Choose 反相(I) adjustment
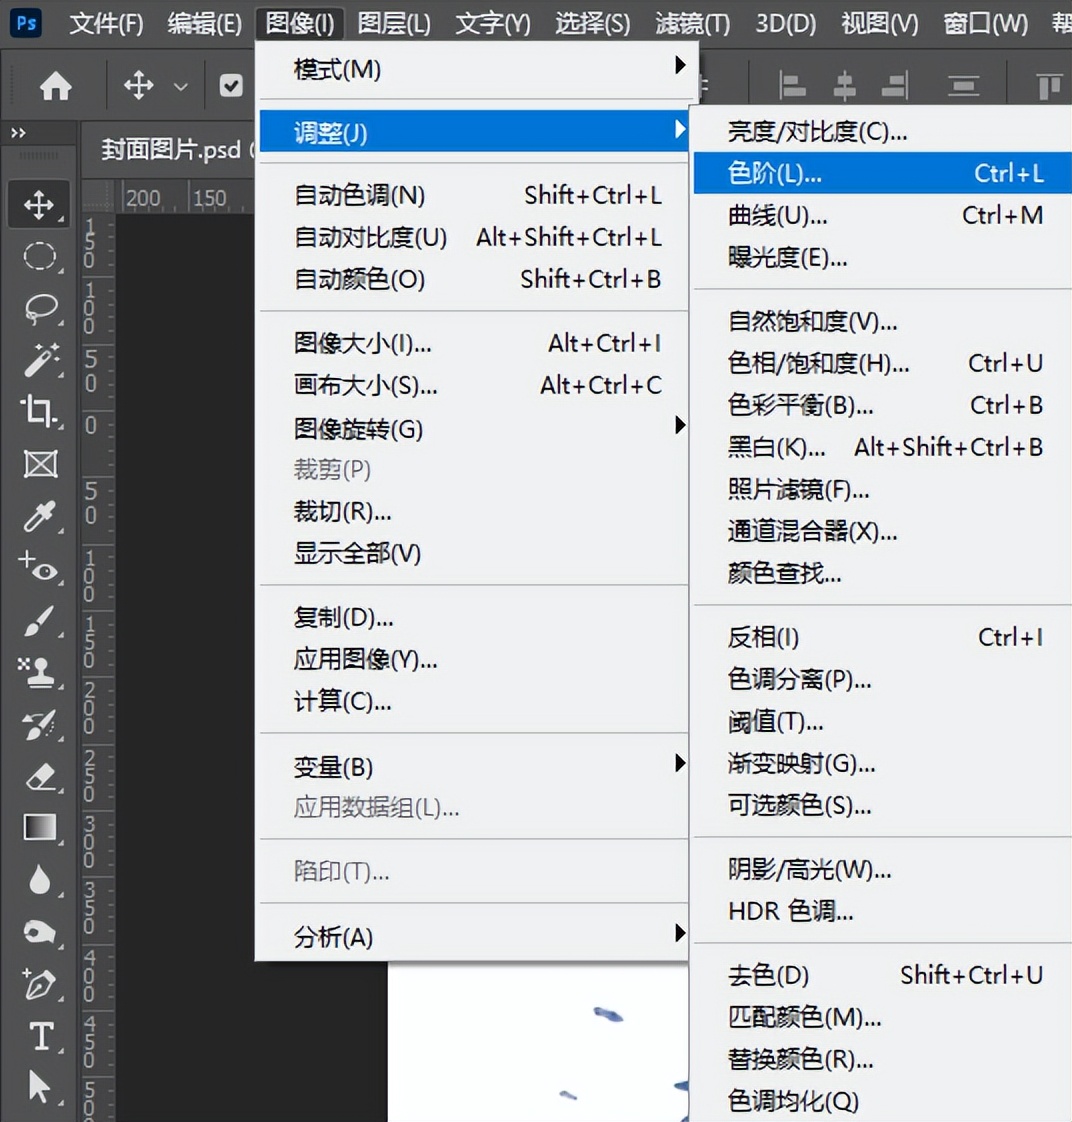The width and height of the screenshot is (1072, 1122). tap(883, 637)
